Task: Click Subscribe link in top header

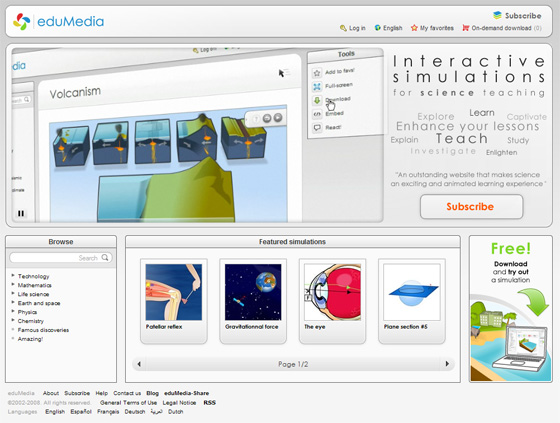Action: click(523, 16)
